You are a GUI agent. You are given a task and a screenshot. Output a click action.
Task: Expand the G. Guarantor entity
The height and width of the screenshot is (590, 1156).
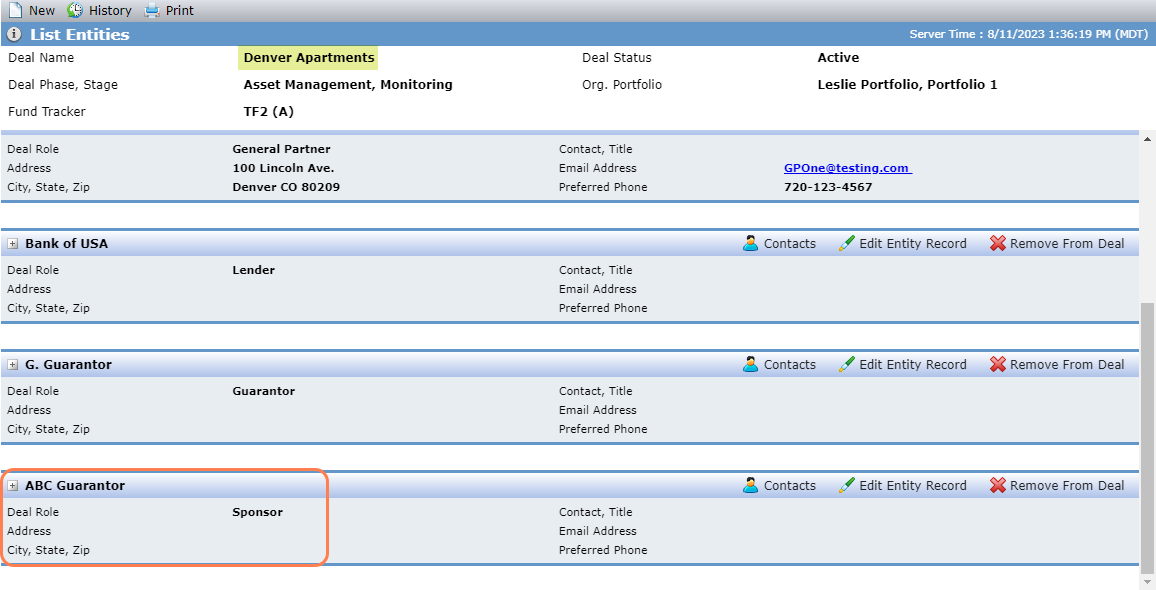(13, 364)
